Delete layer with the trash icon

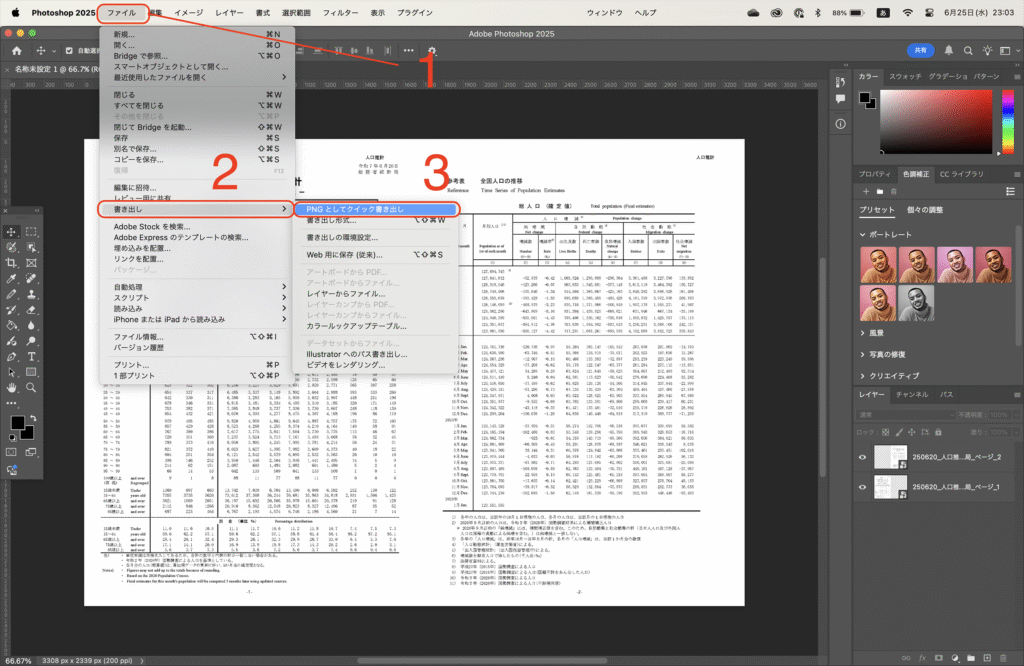(1003, 658)
